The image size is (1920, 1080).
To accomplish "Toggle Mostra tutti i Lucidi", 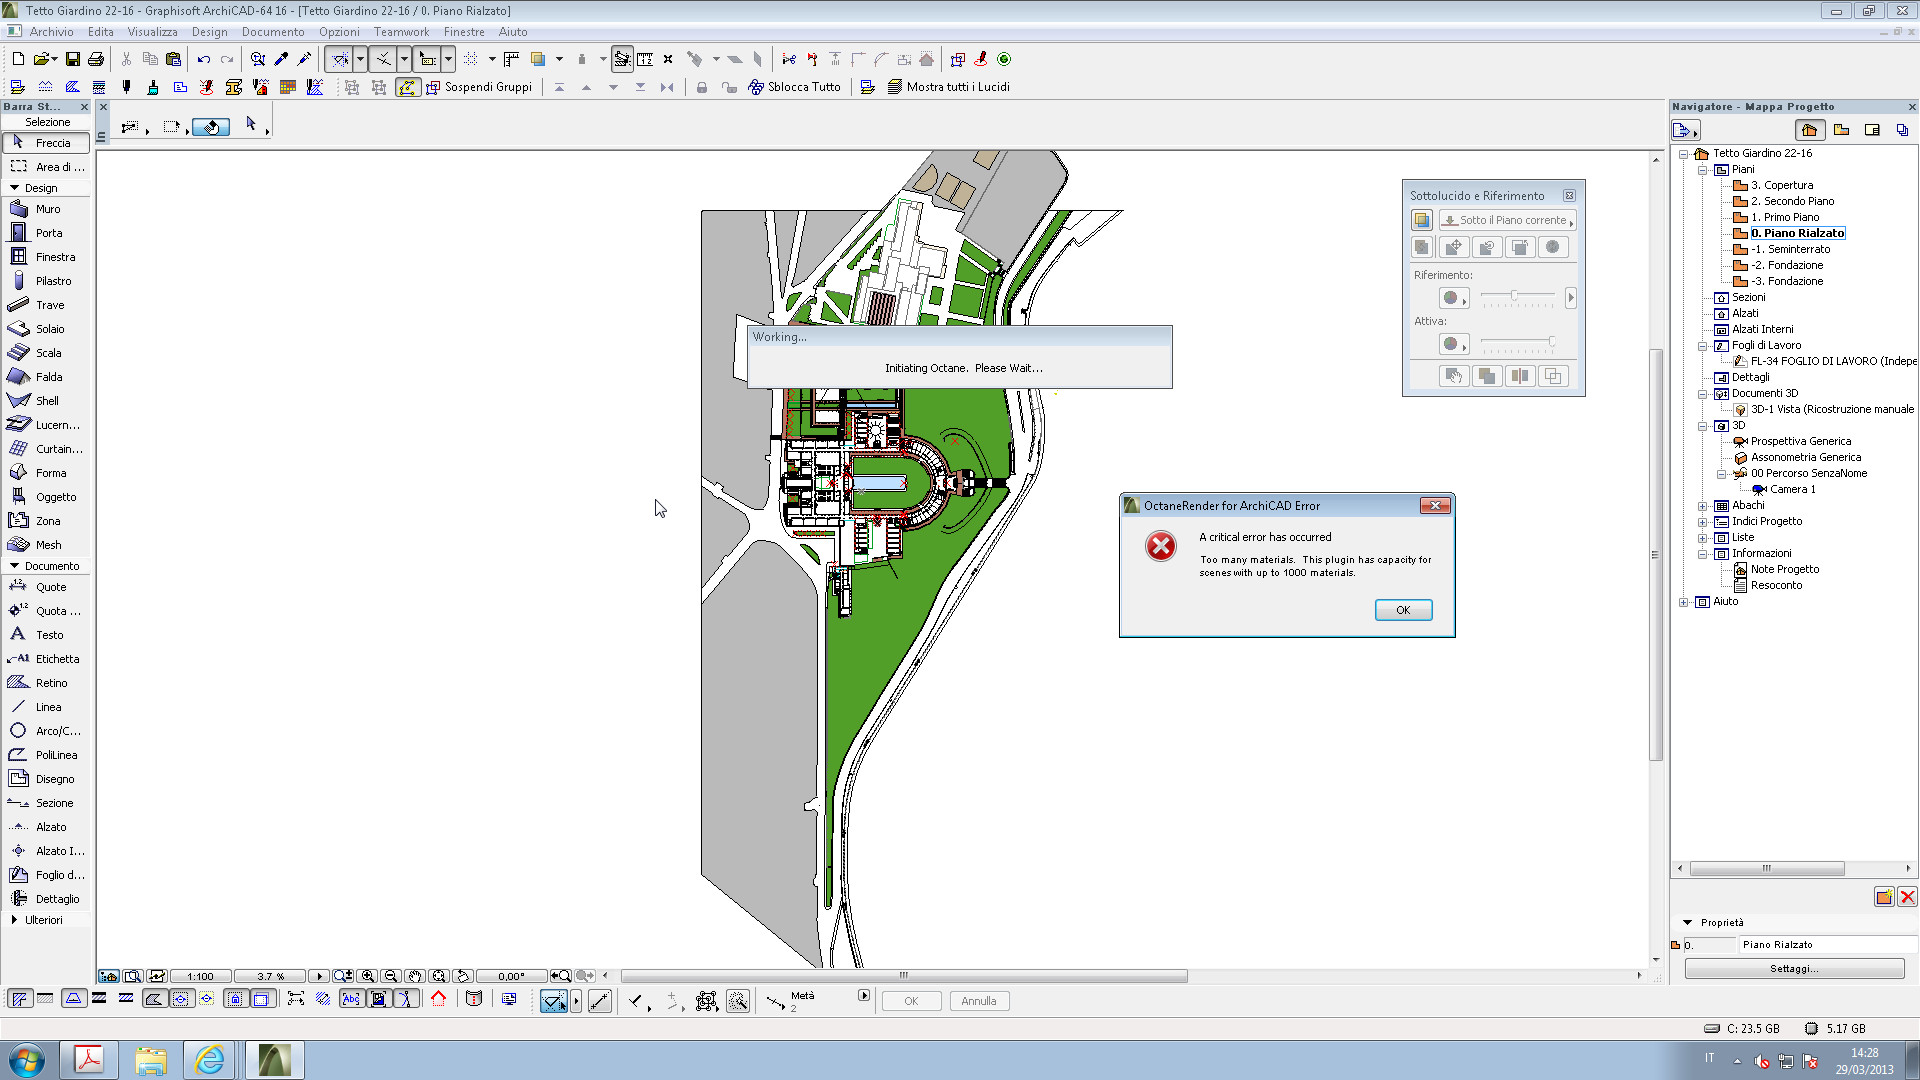I will coord(948,87).
